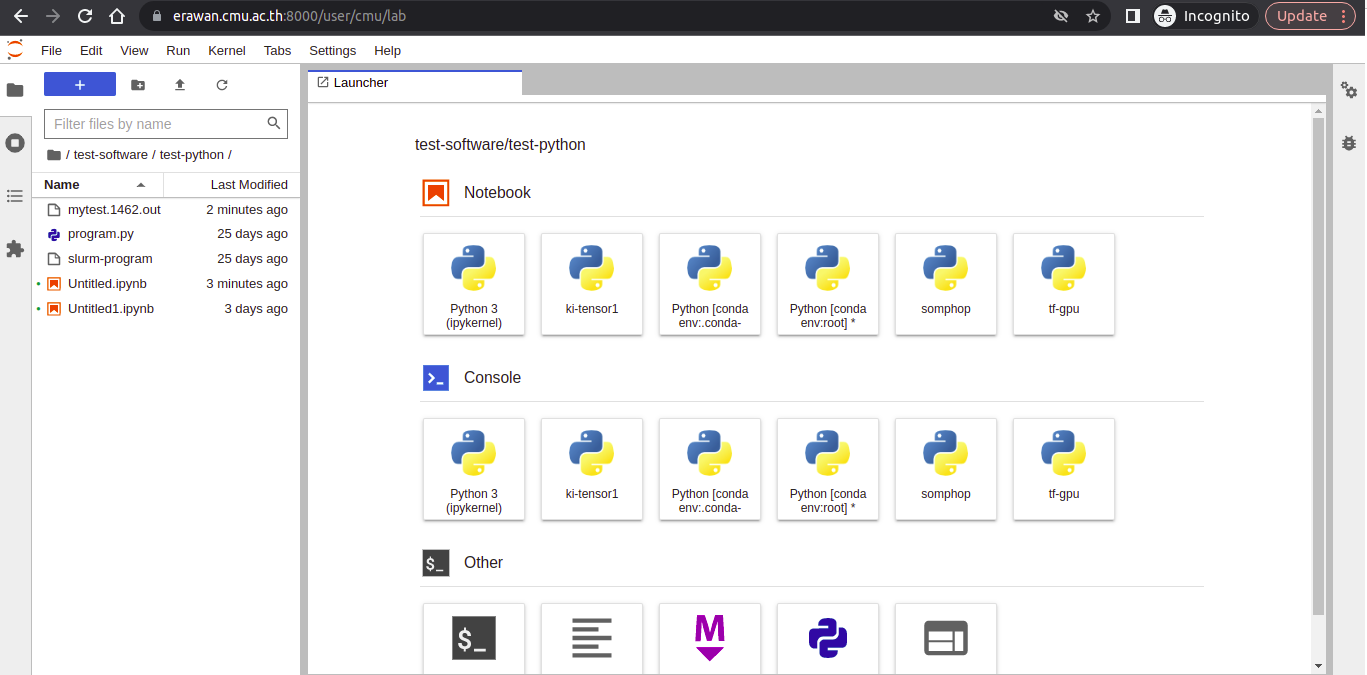The height and width of the screenshot is (675, 1367).
Task: Open the Incognito profile indicator
Action: pyautogui.click(x=1202, y=16)
